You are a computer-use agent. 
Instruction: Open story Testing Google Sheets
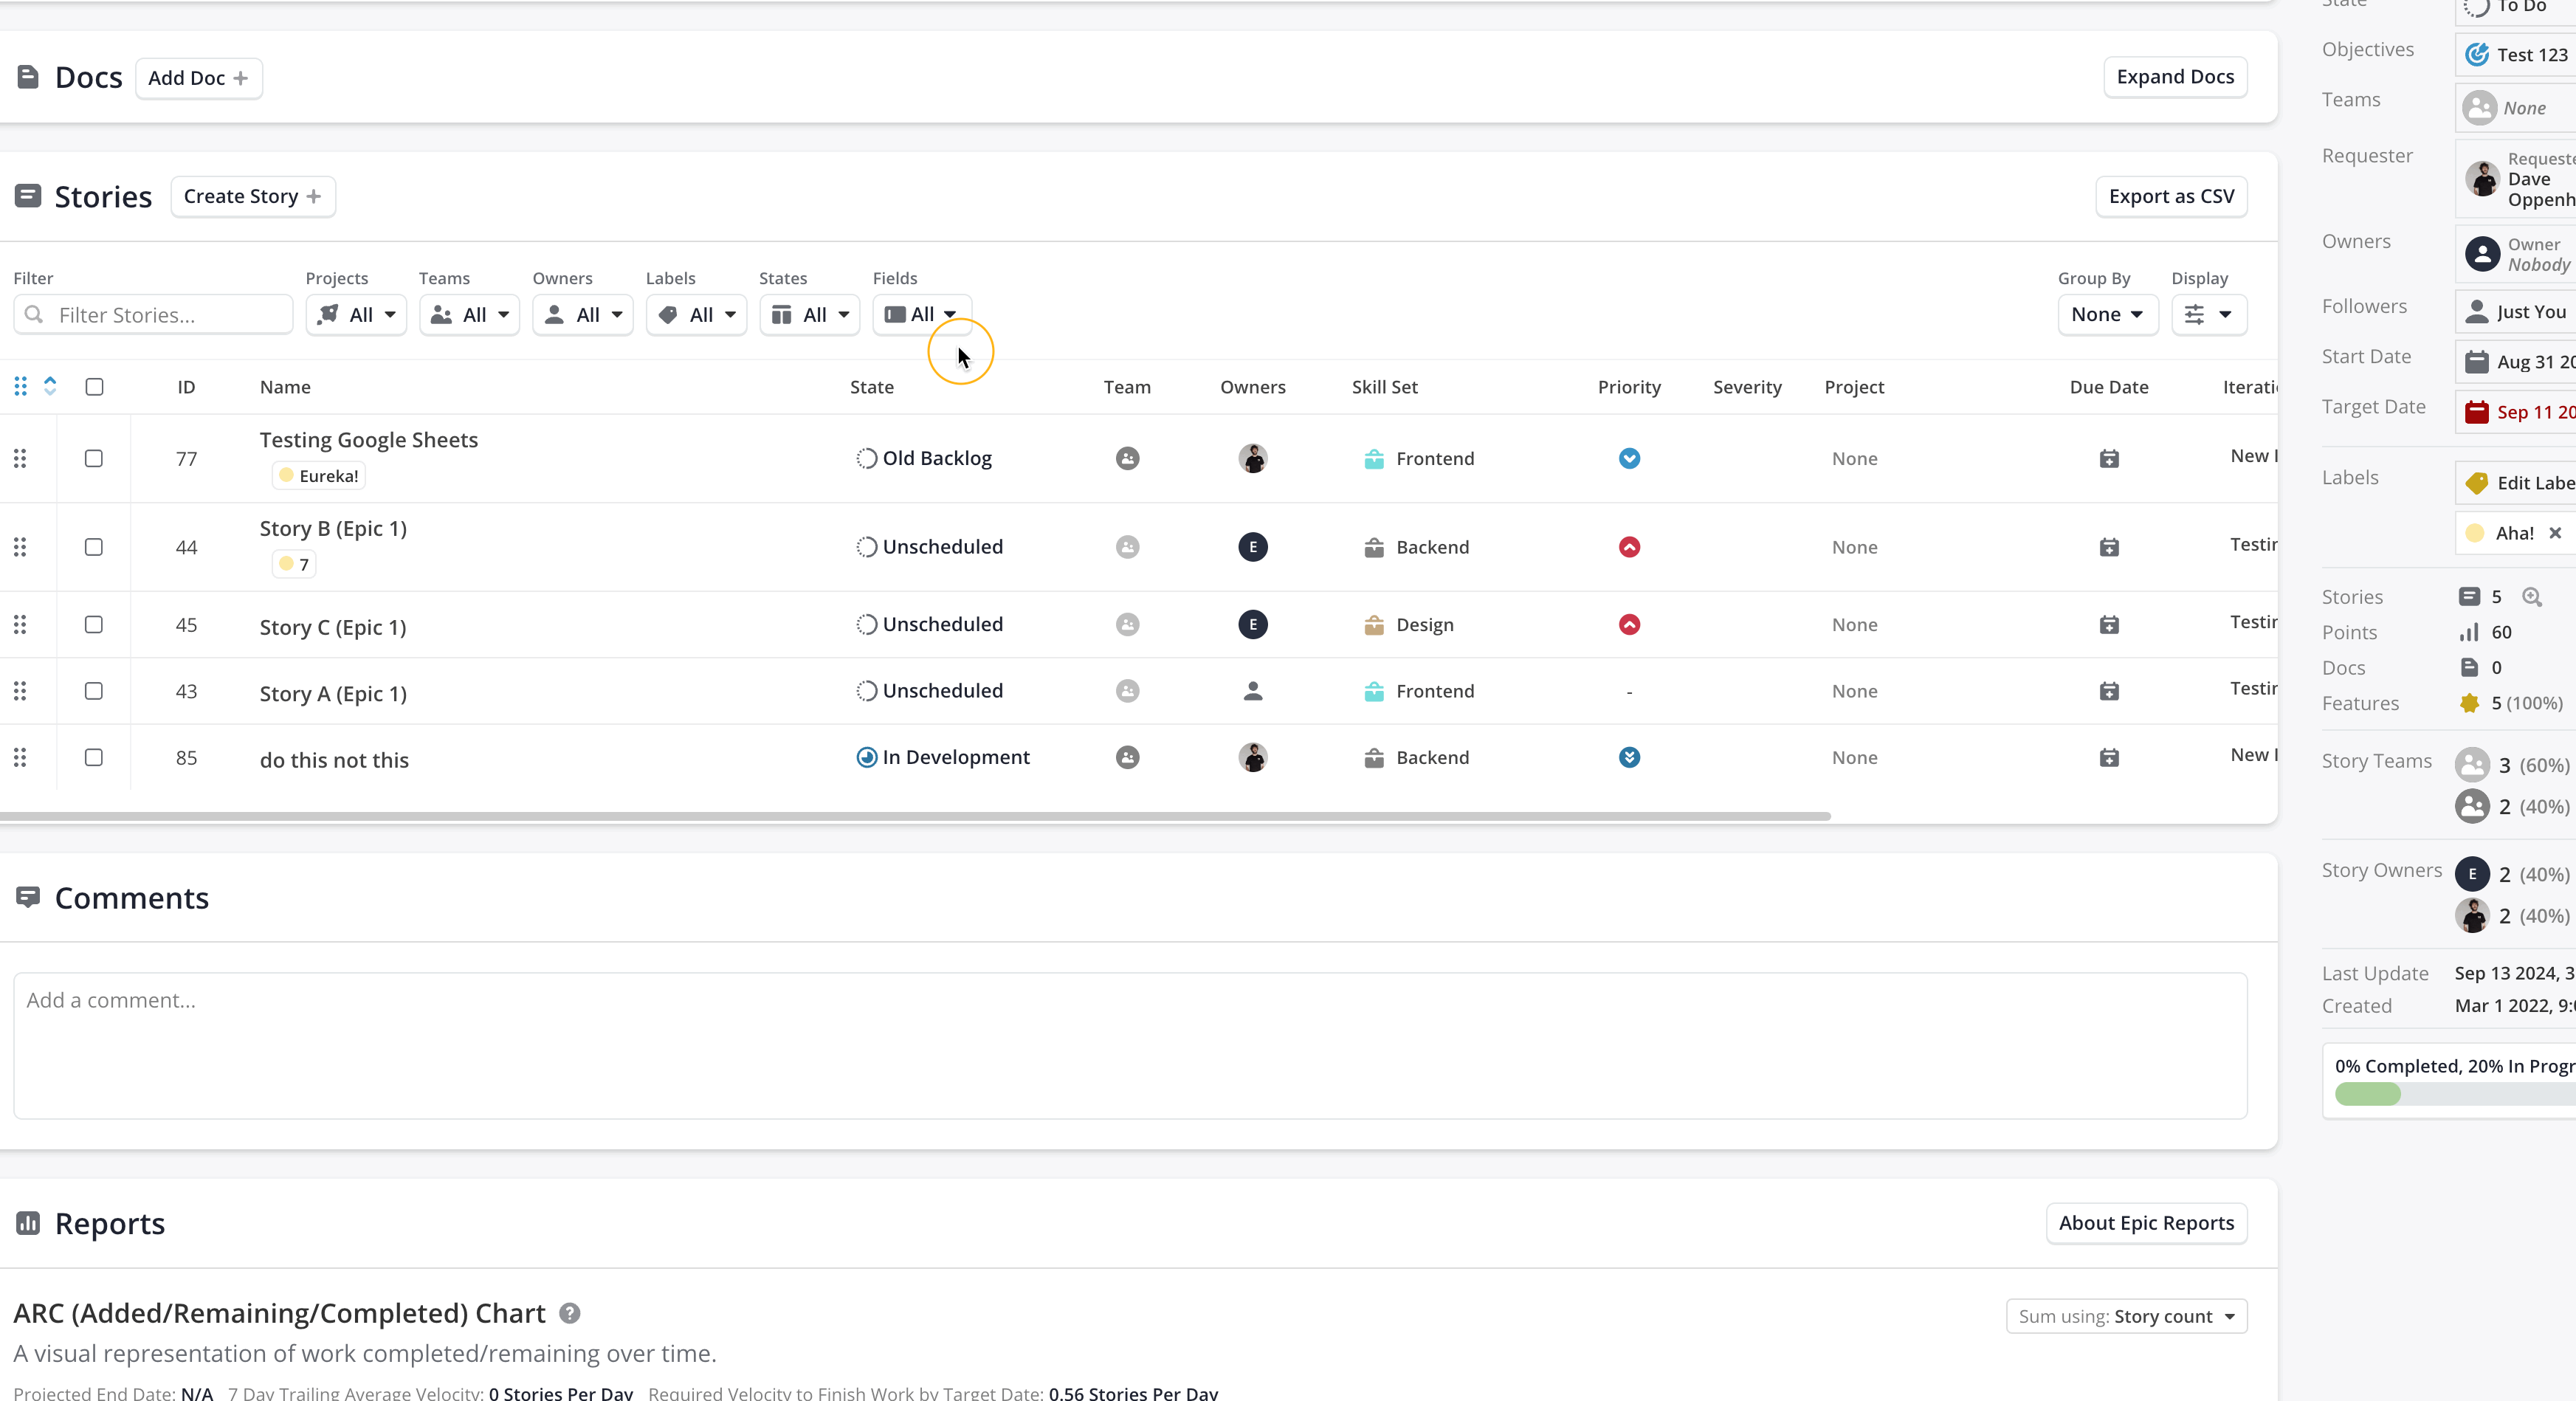368,440
